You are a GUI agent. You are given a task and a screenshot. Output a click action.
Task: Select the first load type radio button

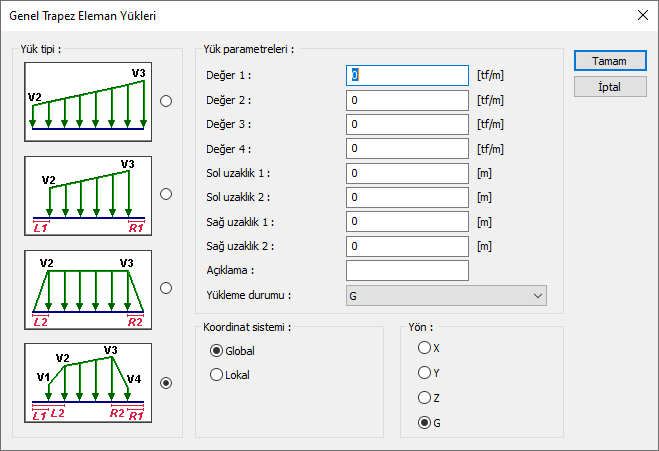(166, 101)
